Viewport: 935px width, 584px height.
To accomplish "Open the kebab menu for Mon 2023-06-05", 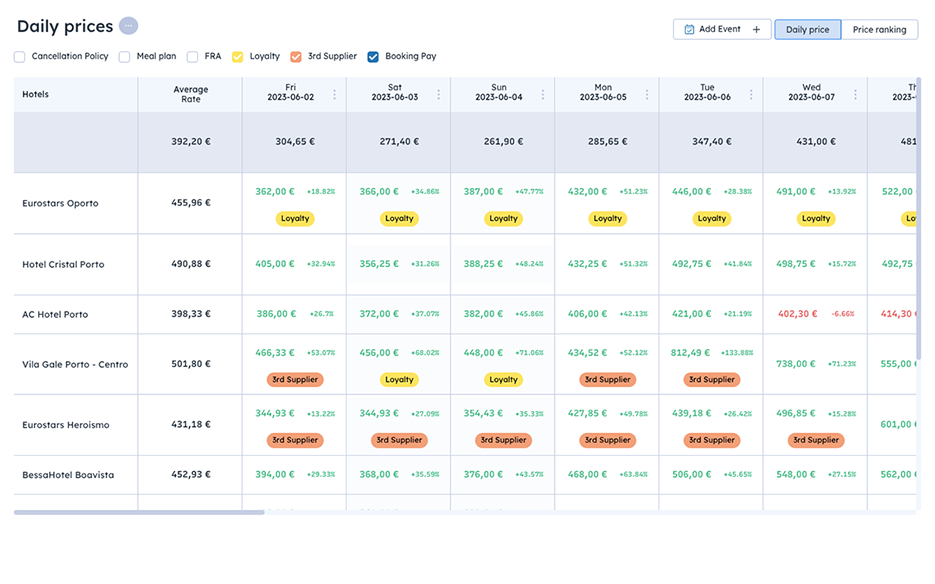I will [x=647, y=95].
